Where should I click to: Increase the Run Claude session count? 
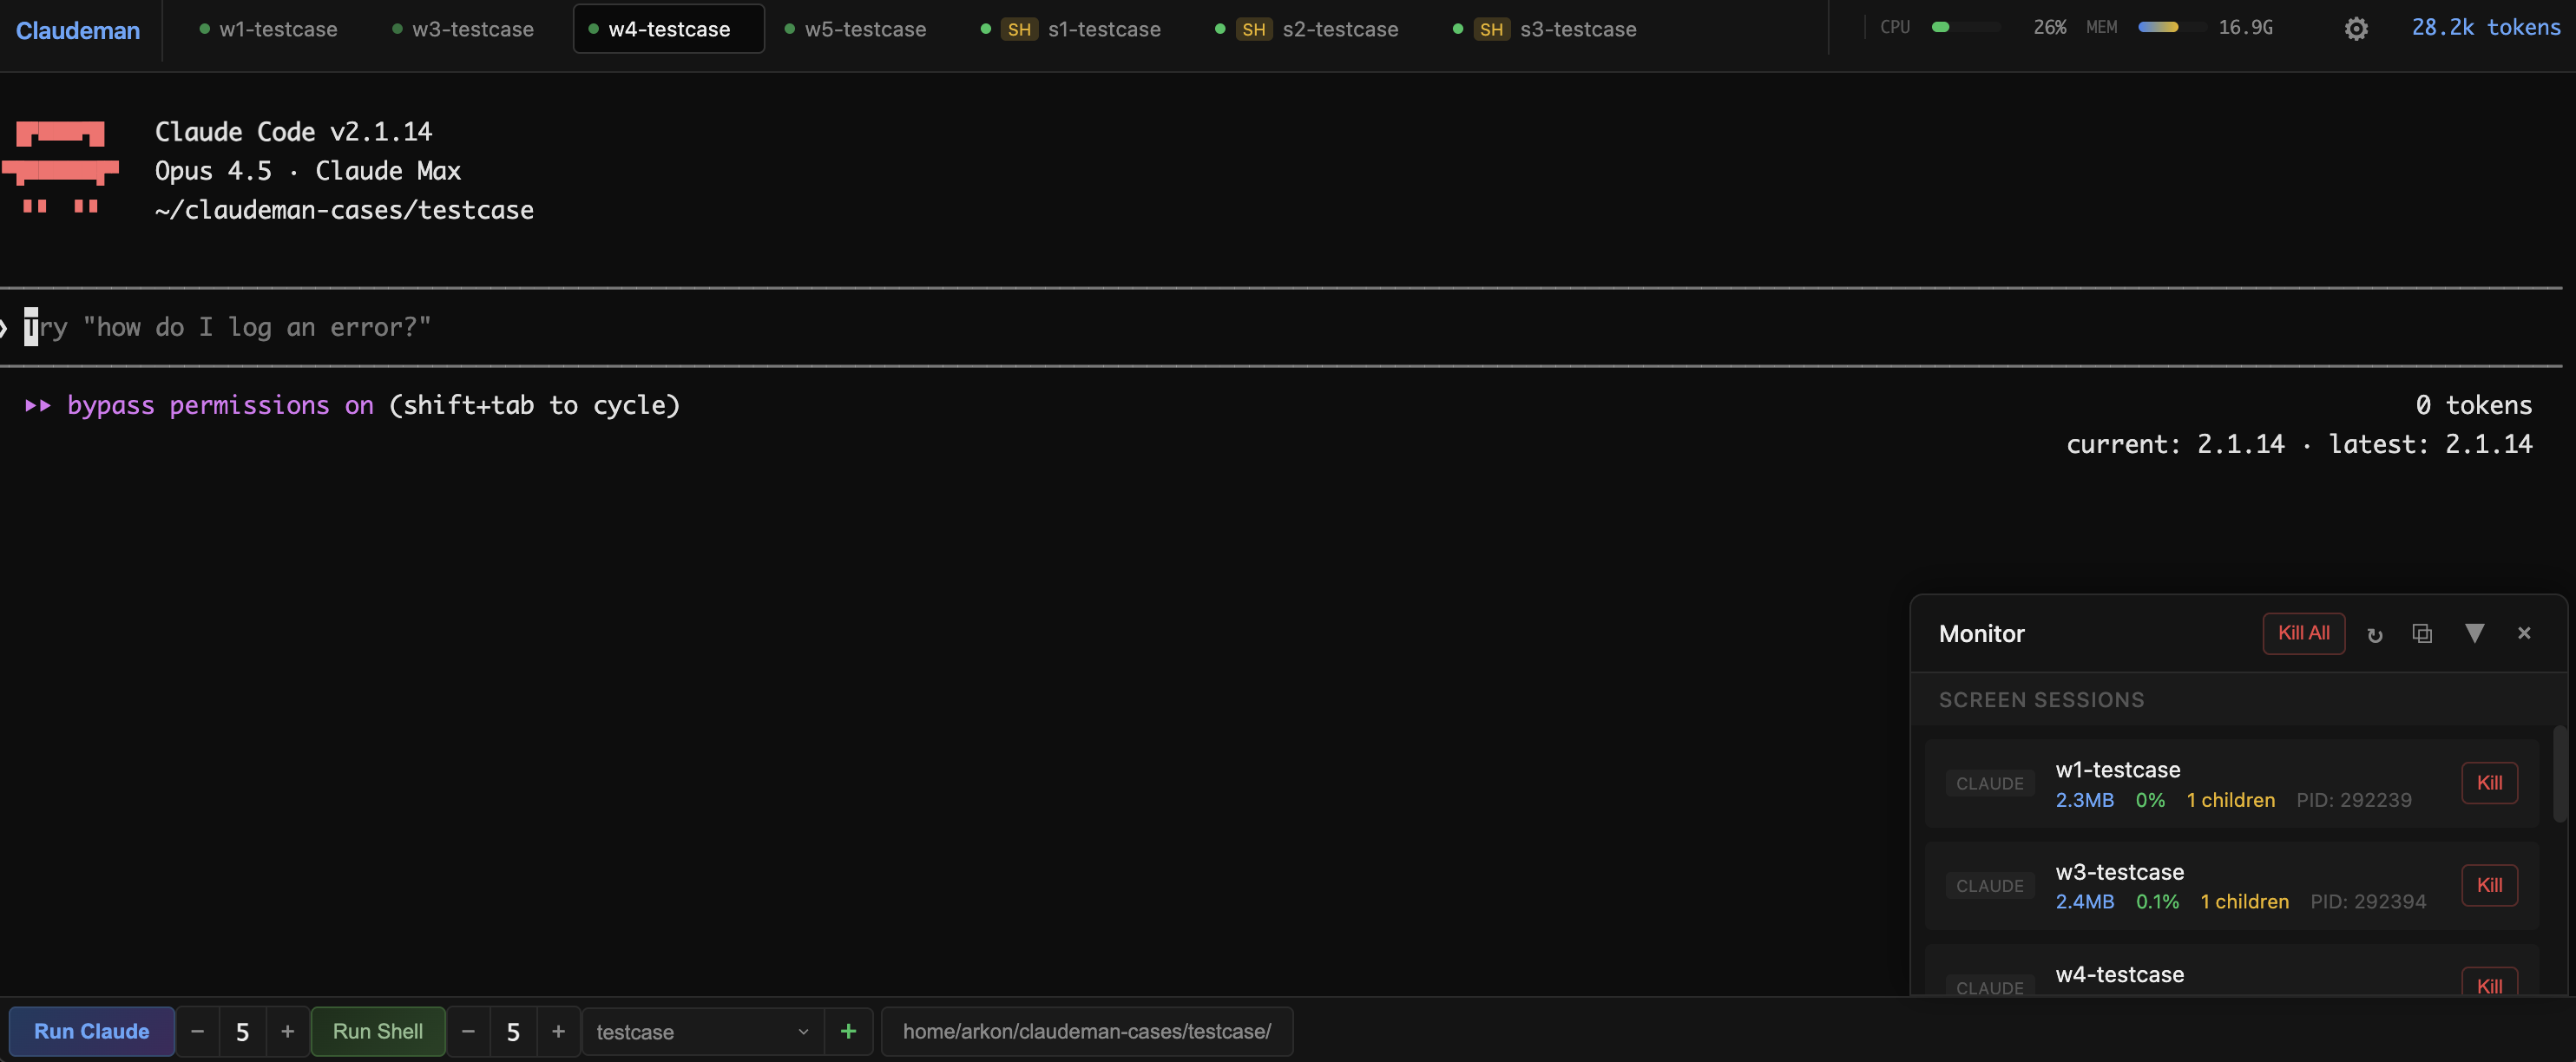287,1031
